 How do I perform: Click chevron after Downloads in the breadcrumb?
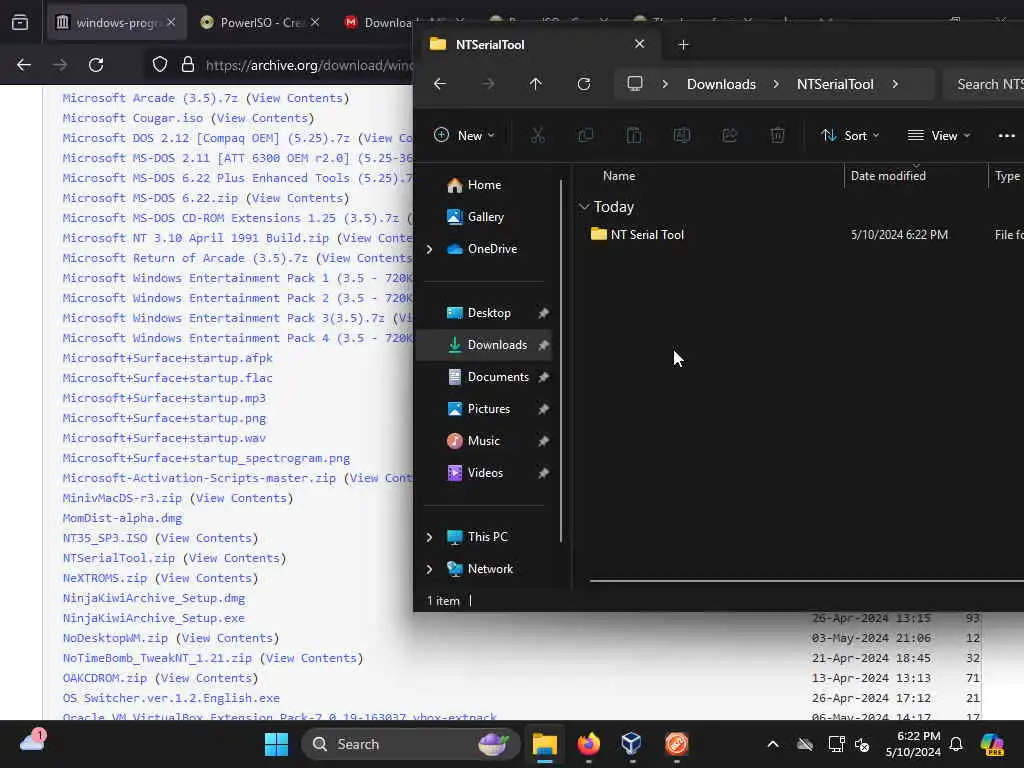(x=776, y=84)
